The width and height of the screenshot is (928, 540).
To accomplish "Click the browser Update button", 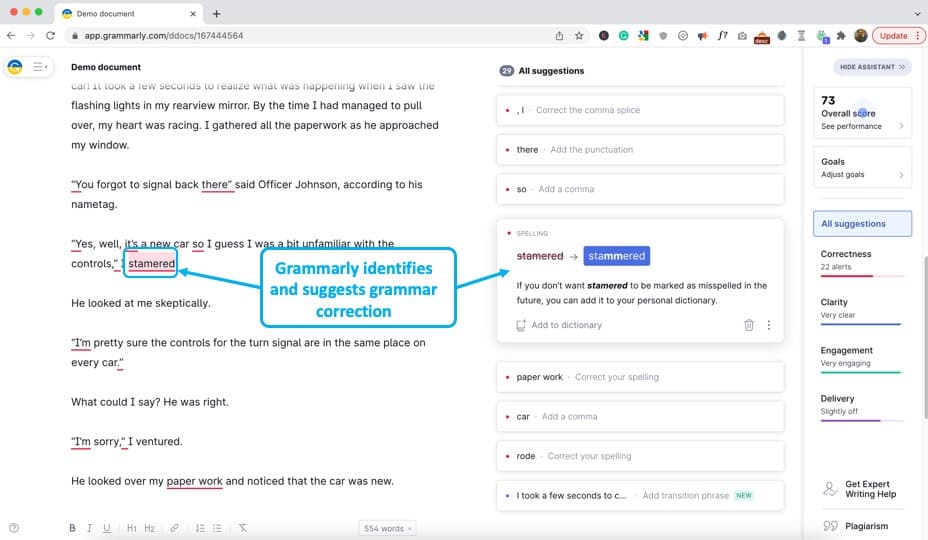I will [x=898, y=36].
